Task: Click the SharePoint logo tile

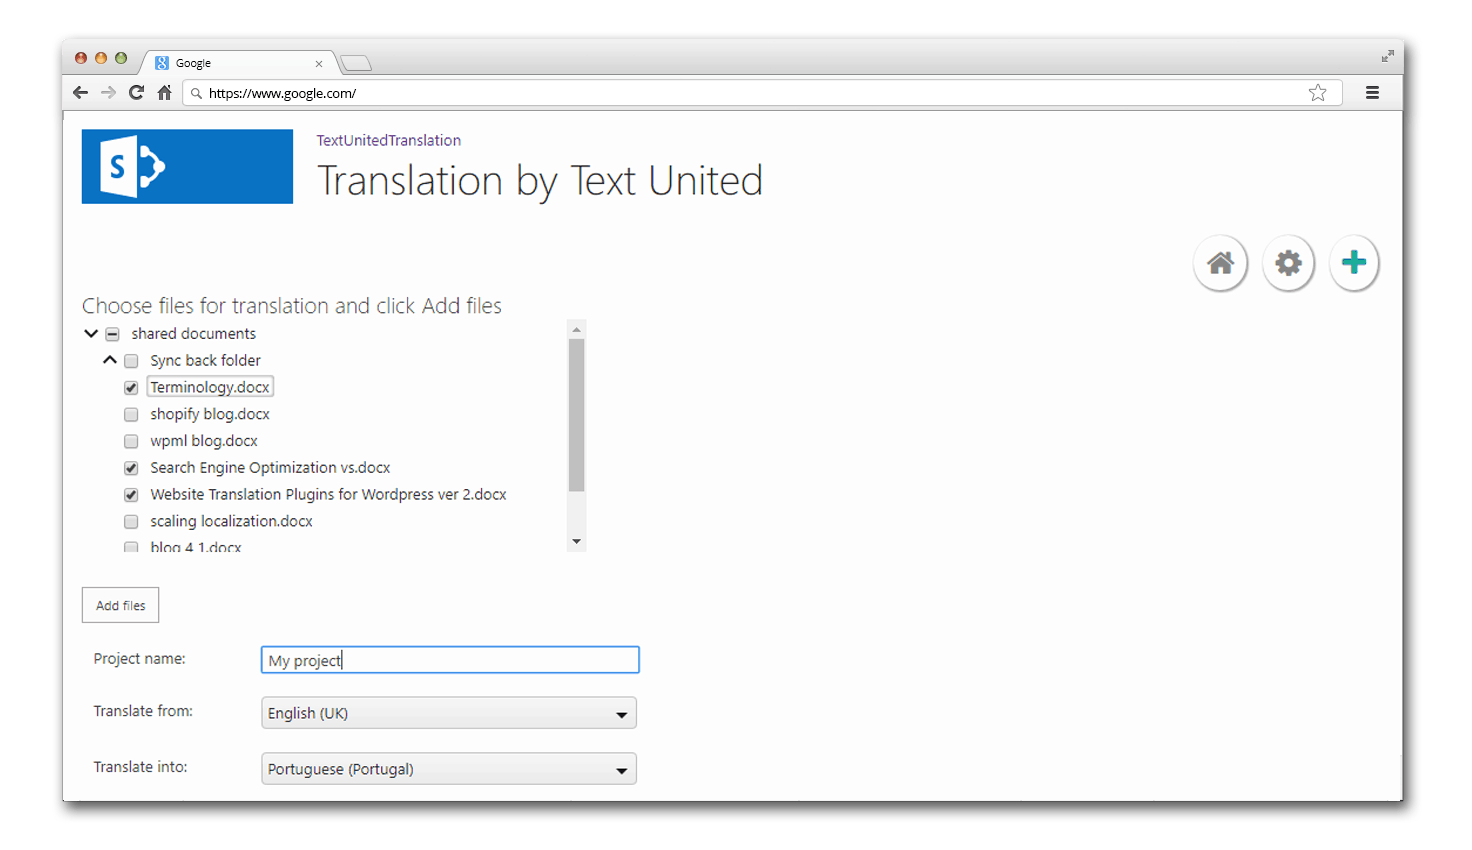Action: (187, 166)
